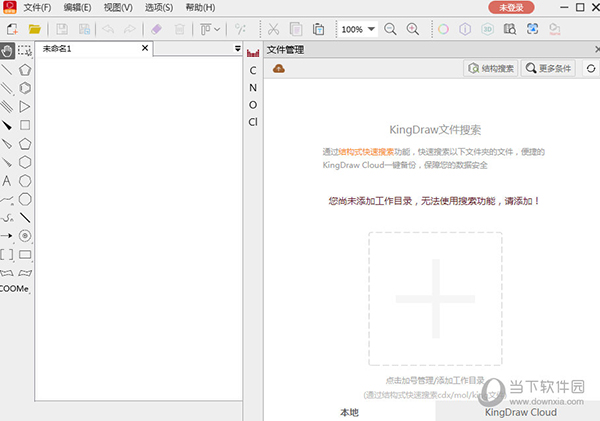The width and height of the screenshot is (600, 421).
Task: Insert the cyclopentadiene ring template
Action: [x=25, y=70]
